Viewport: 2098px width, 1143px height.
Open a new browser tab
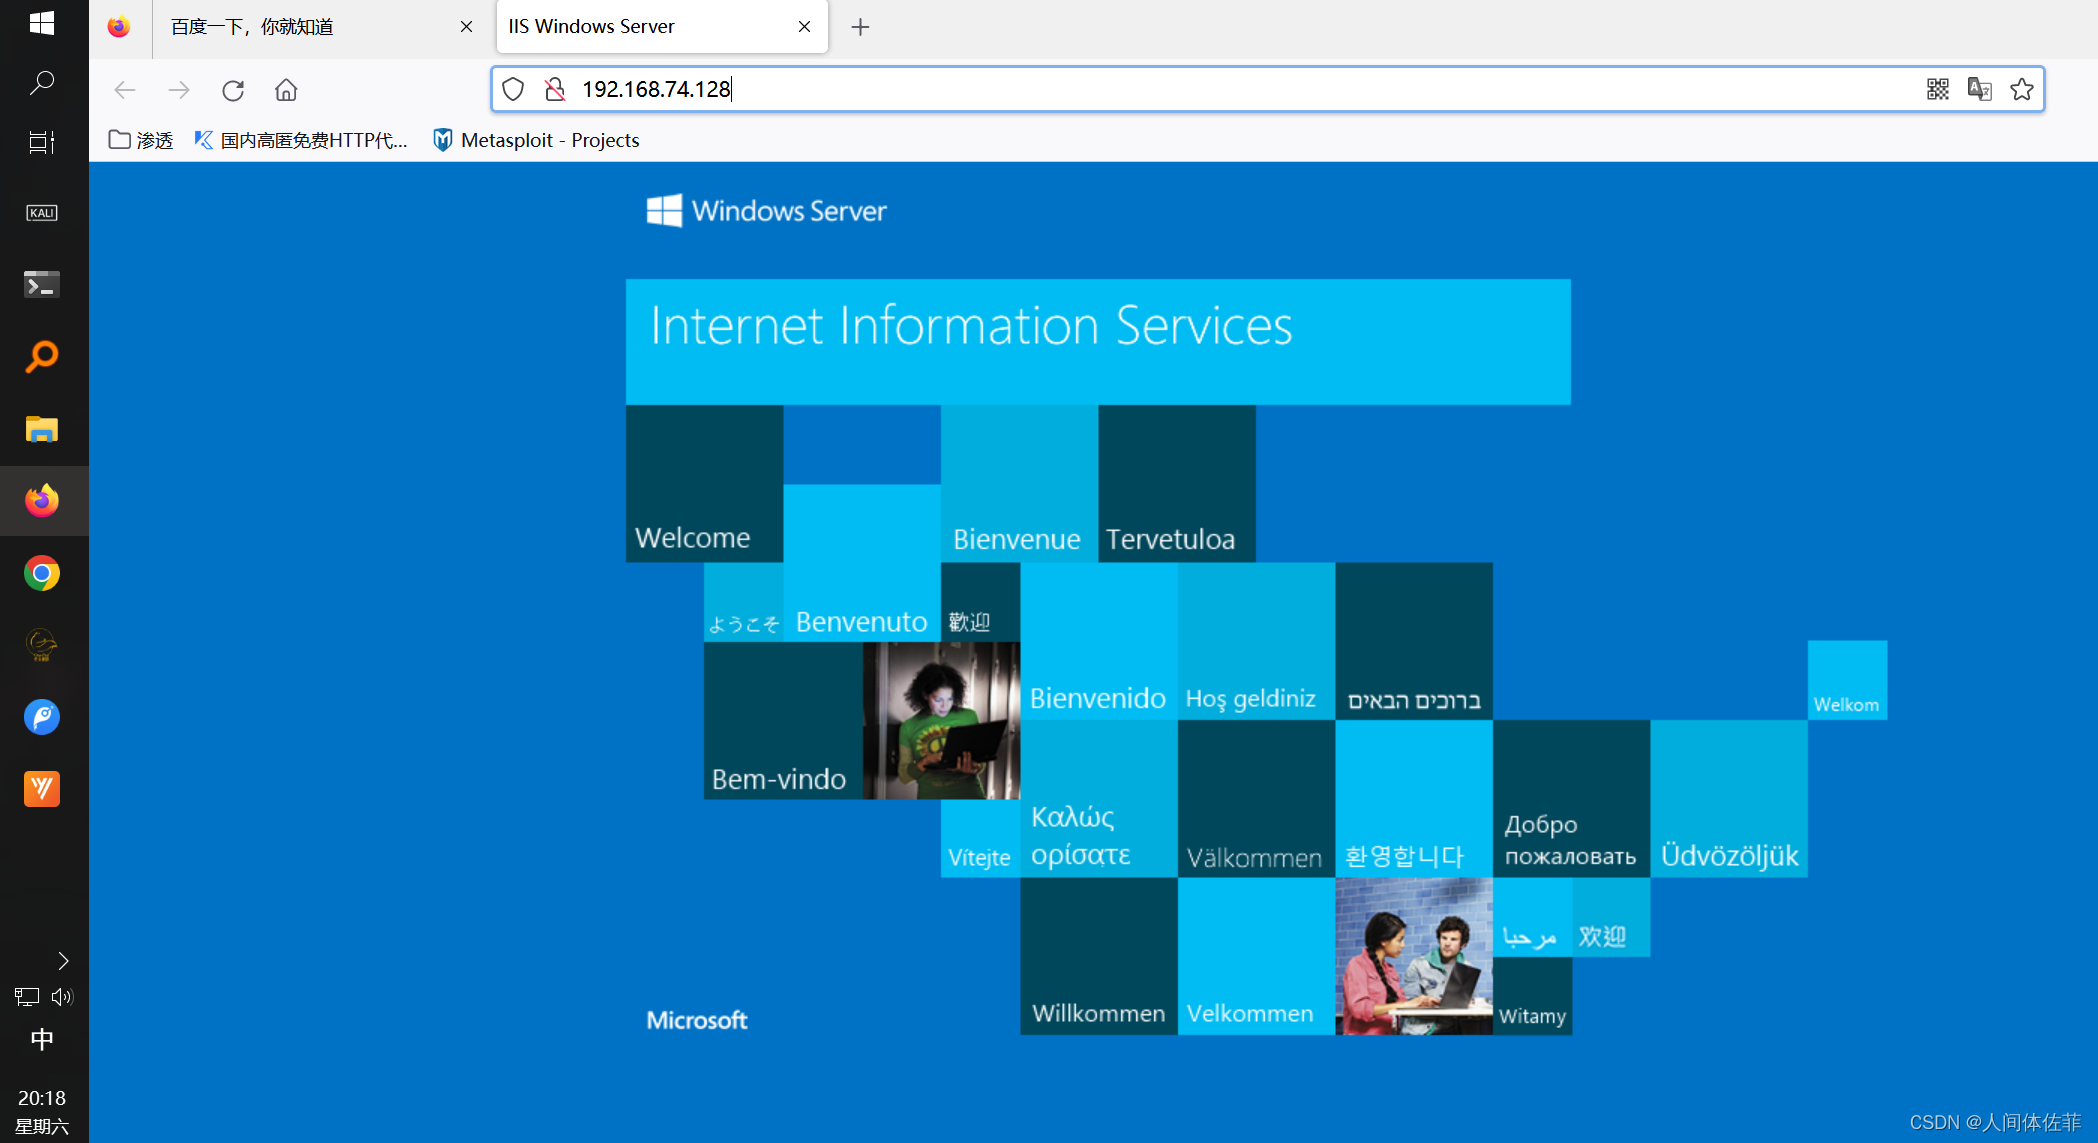[x=860, y=27]
